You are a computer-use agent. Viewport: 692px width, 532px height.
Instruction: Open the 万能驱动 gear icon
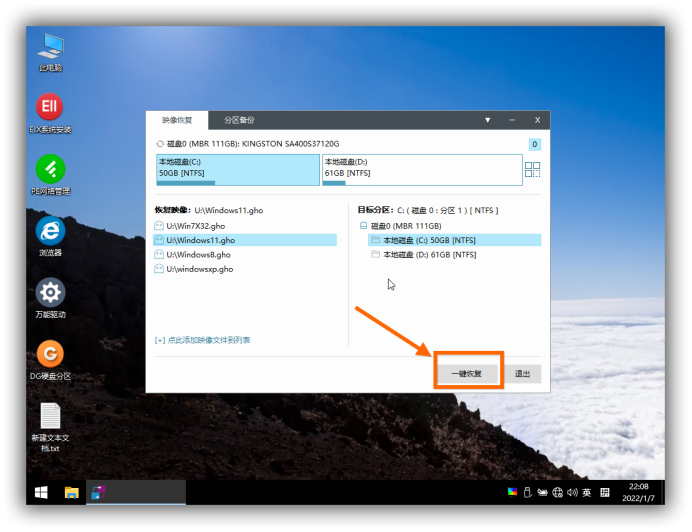pos(50,293)
